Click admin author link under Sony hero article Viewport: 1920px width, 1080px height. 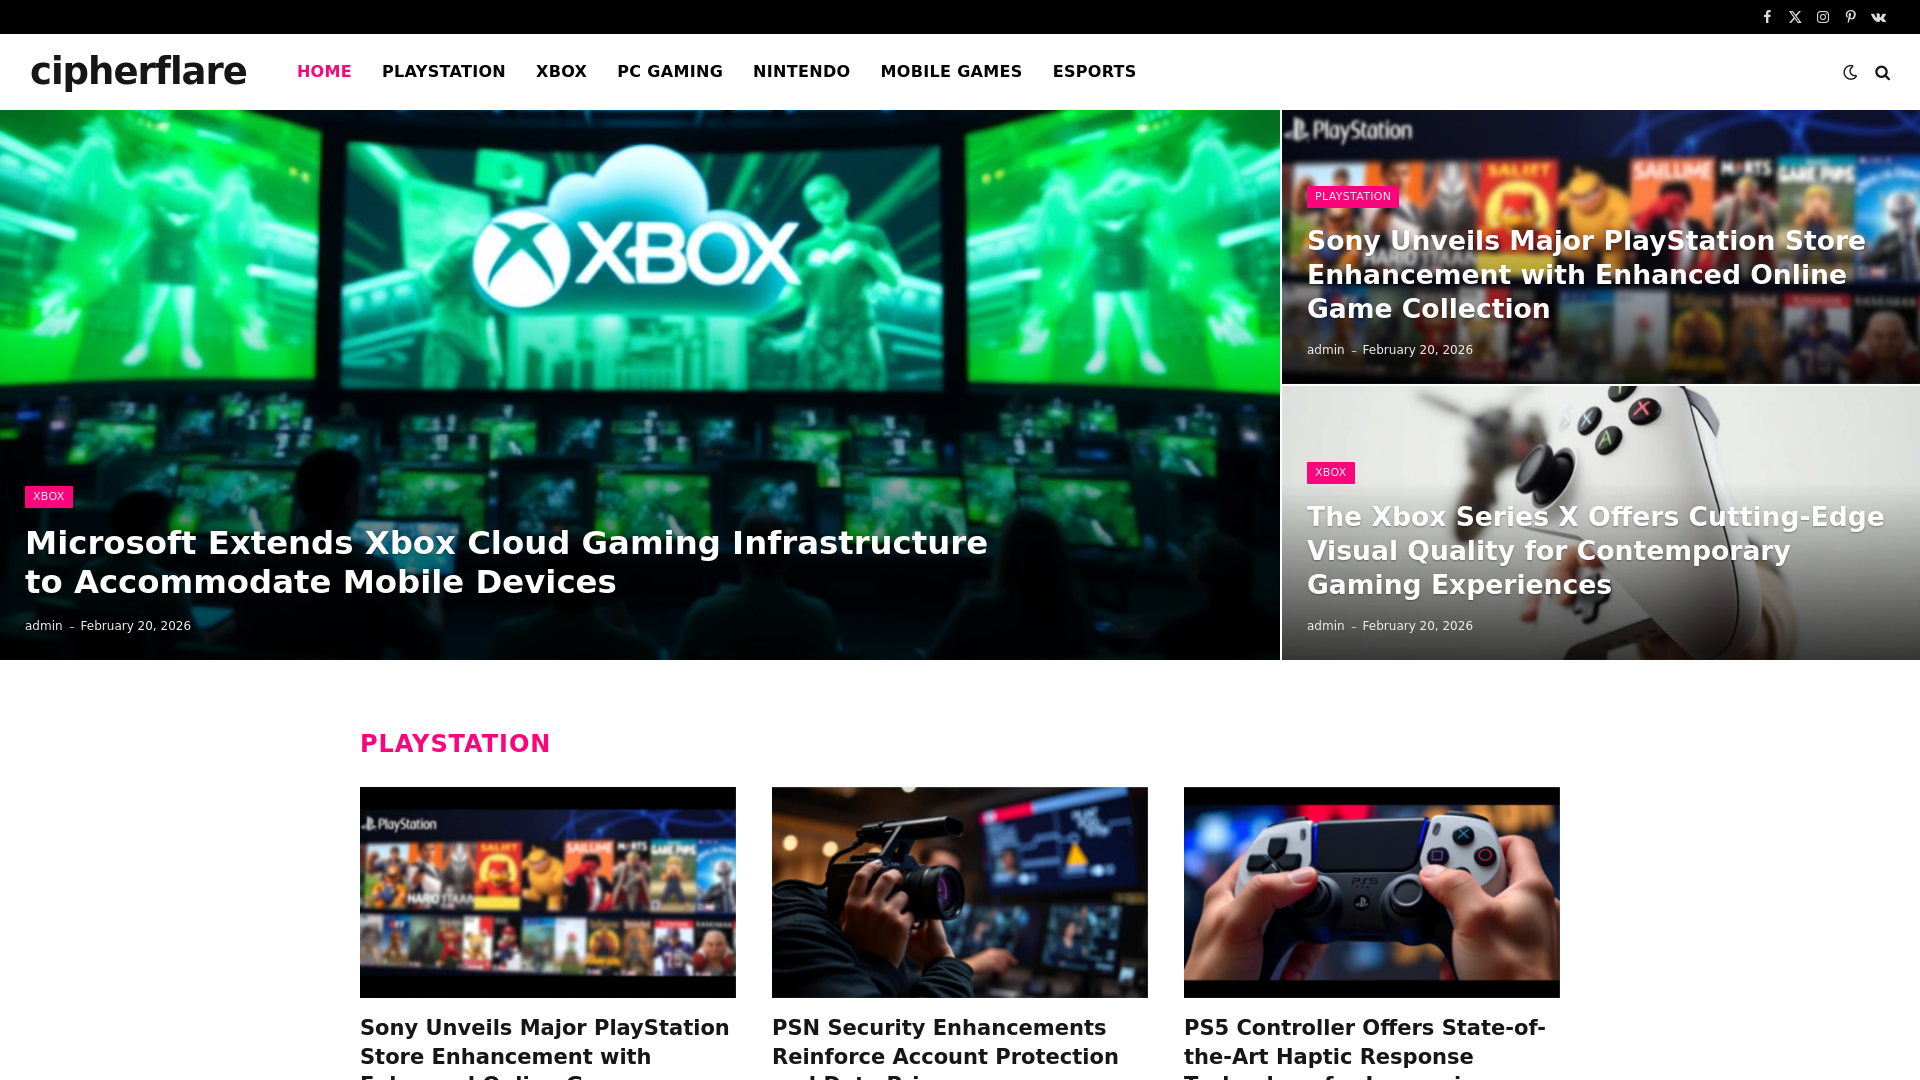click(x=1325, y=350)
